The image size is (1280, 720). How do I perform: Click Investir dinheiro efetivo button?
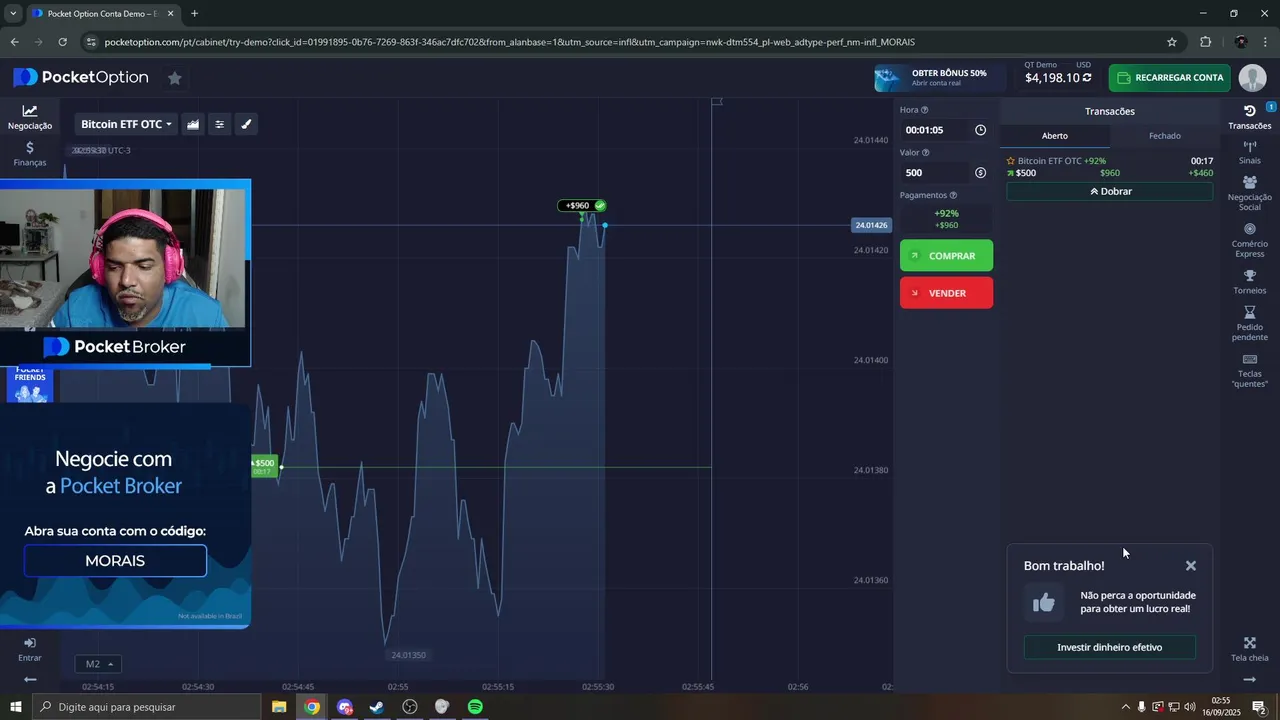click(1110, 647)
